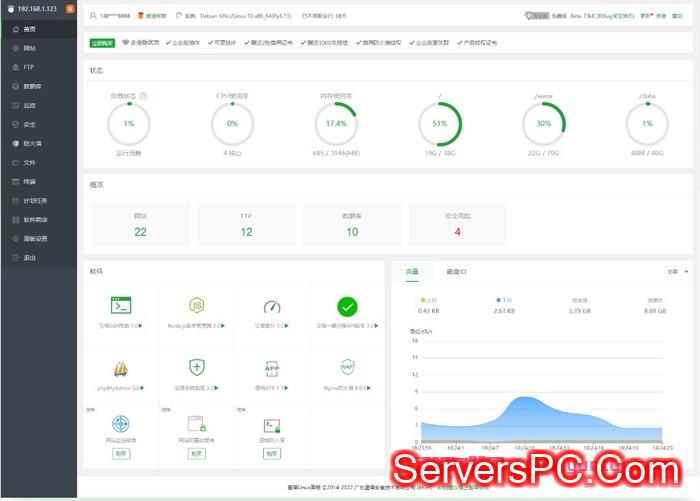Open the SSH terminal software icon
Image resolution: width=700 pixels, height=501 pixels.
[121, 306]
